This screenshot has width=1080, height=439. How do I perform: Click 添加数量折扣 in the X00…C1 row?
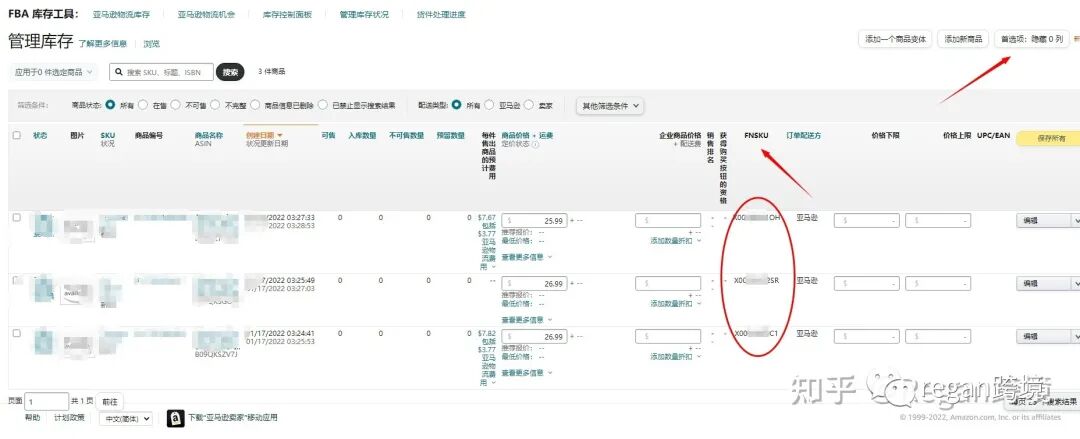click(x=676, y=356)
